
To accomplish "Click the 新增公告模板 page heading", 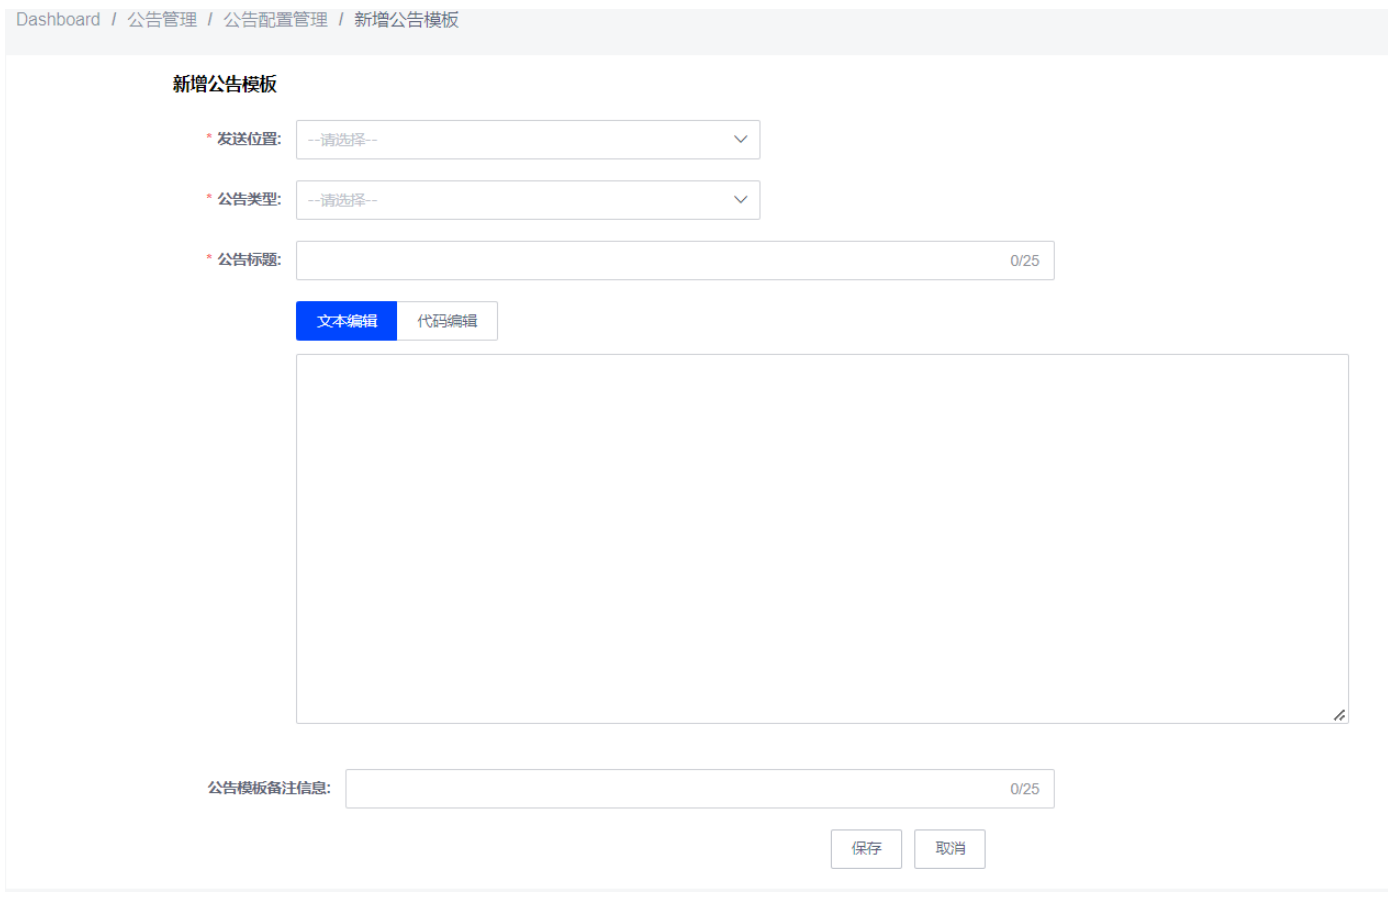I will pyautogui.click(x=224, y=84).
